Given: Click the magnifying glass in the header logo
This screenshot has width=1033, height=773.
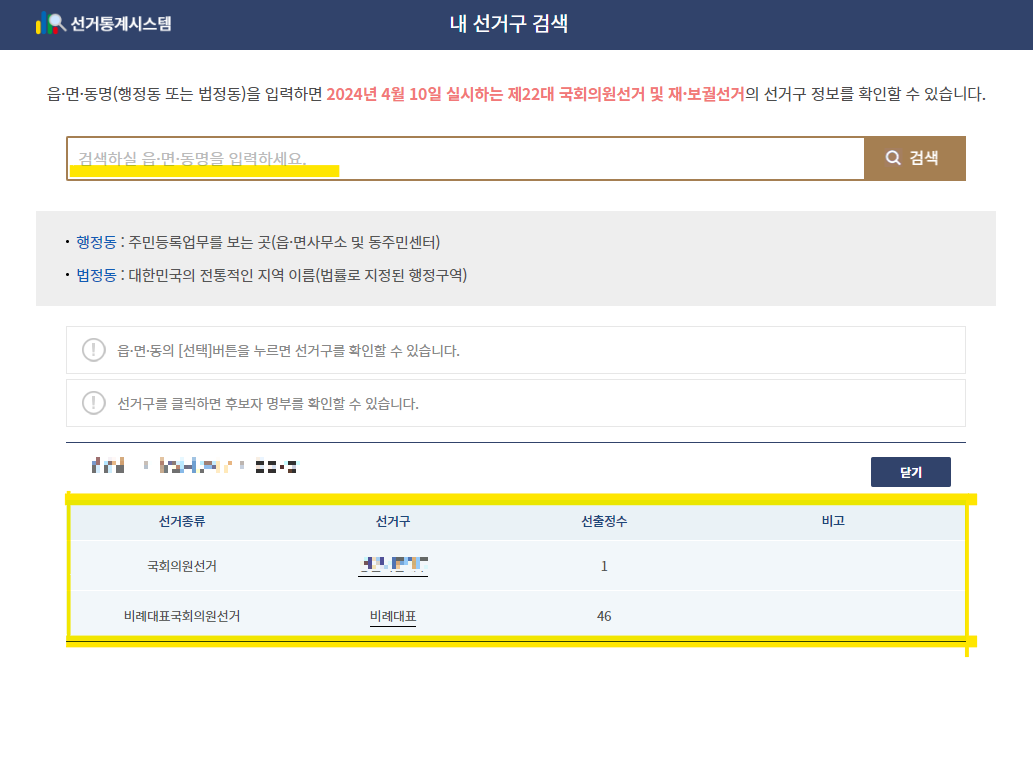Looking at the screenshot, I should click(x=56, y=20).
